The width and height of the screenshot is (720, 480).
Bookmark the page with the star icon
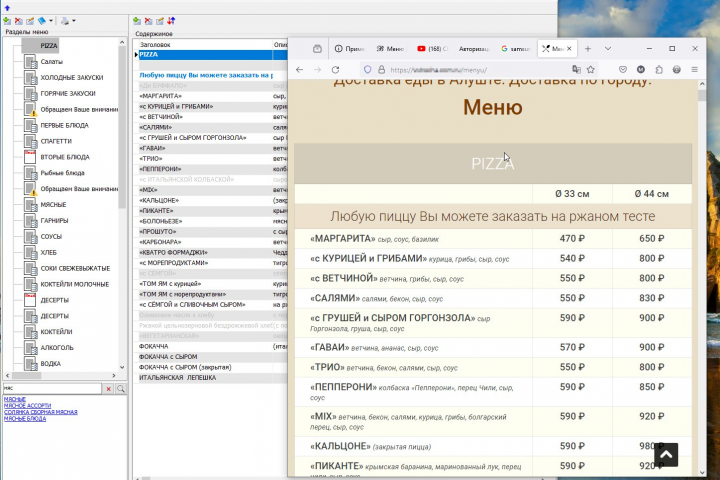(591, 70)
